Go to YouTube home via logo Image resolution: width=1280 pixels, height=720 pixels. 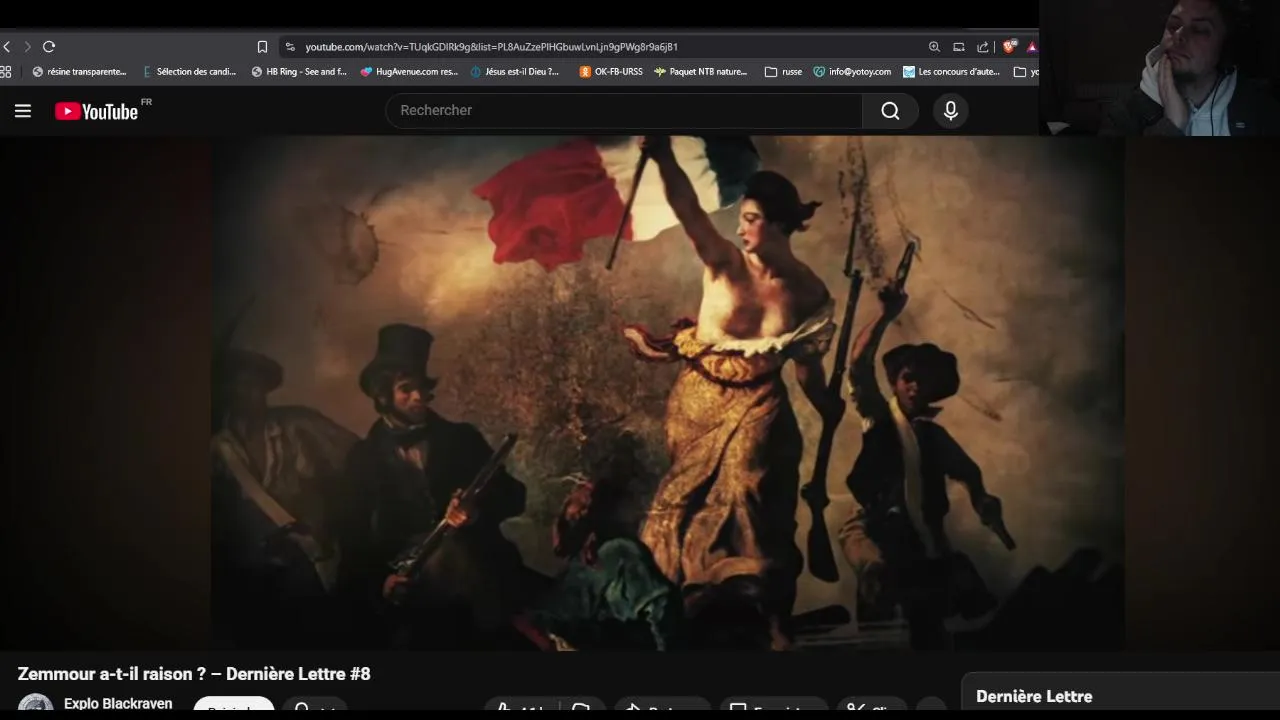[96, 111]
